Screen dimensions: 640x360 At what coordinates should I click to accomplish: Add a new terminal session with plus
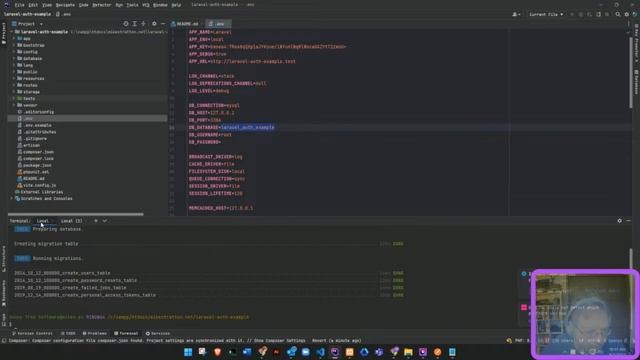[x=96, y=221]
